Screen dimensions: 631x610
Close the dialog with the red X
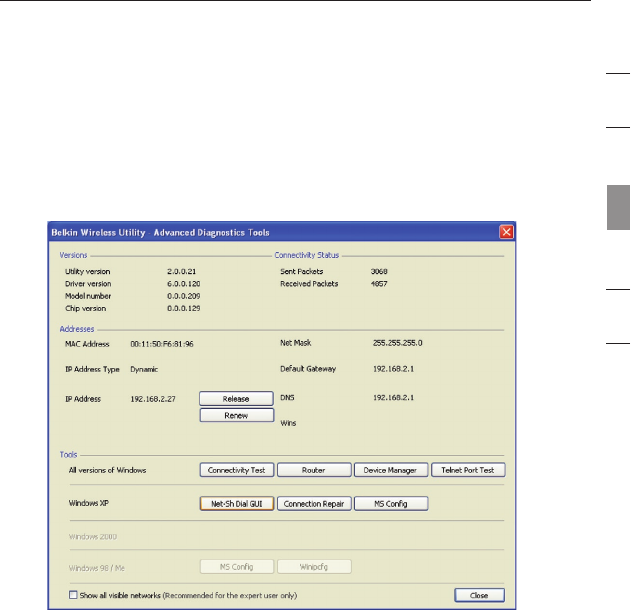(x=506, y=232)
